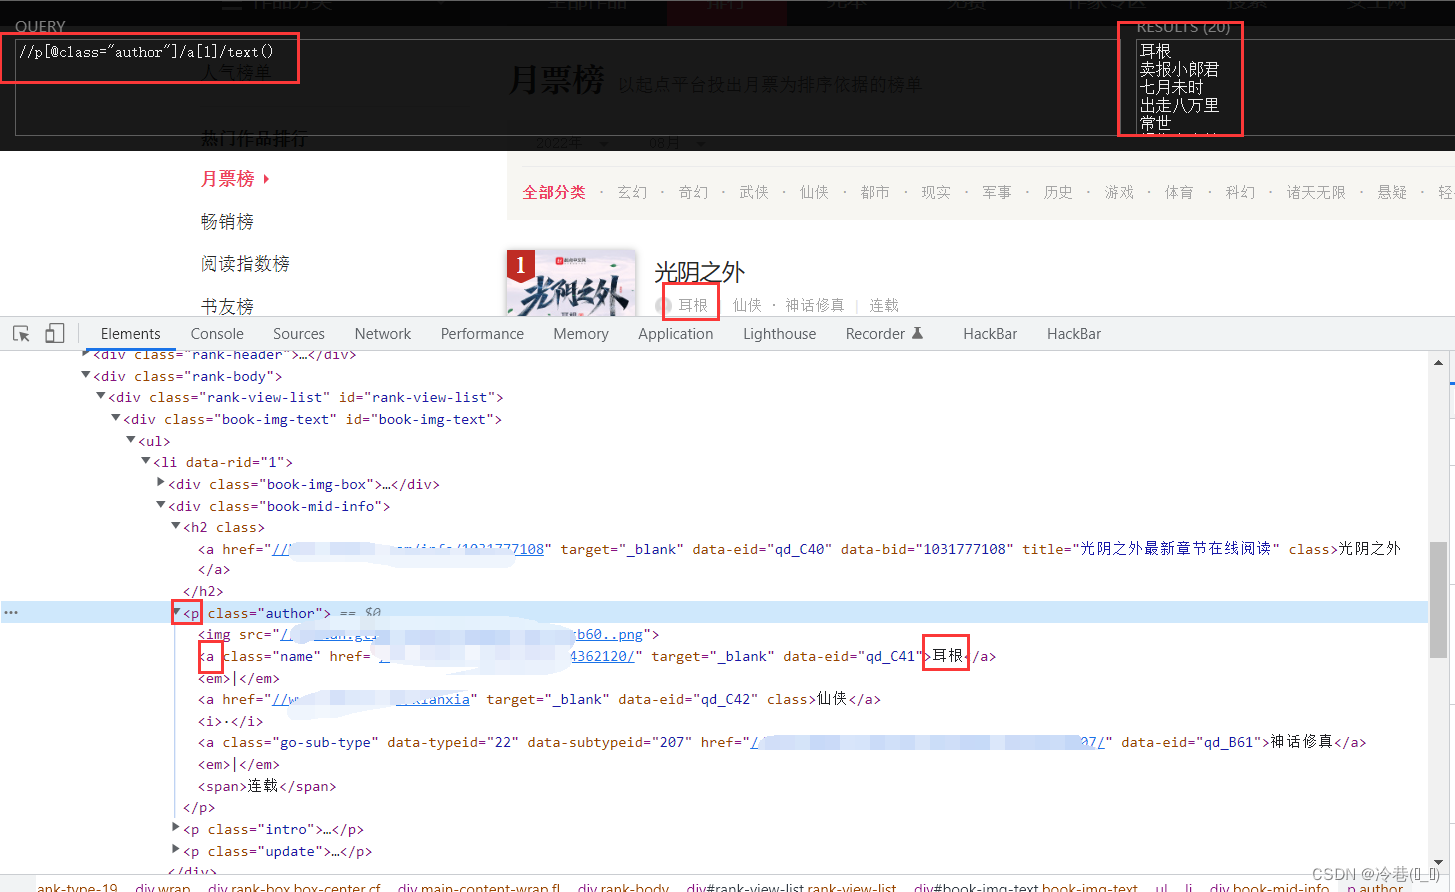
Task: Click the scrollbar down arrow in the Elements panel
Action: tap(1439, 862)
